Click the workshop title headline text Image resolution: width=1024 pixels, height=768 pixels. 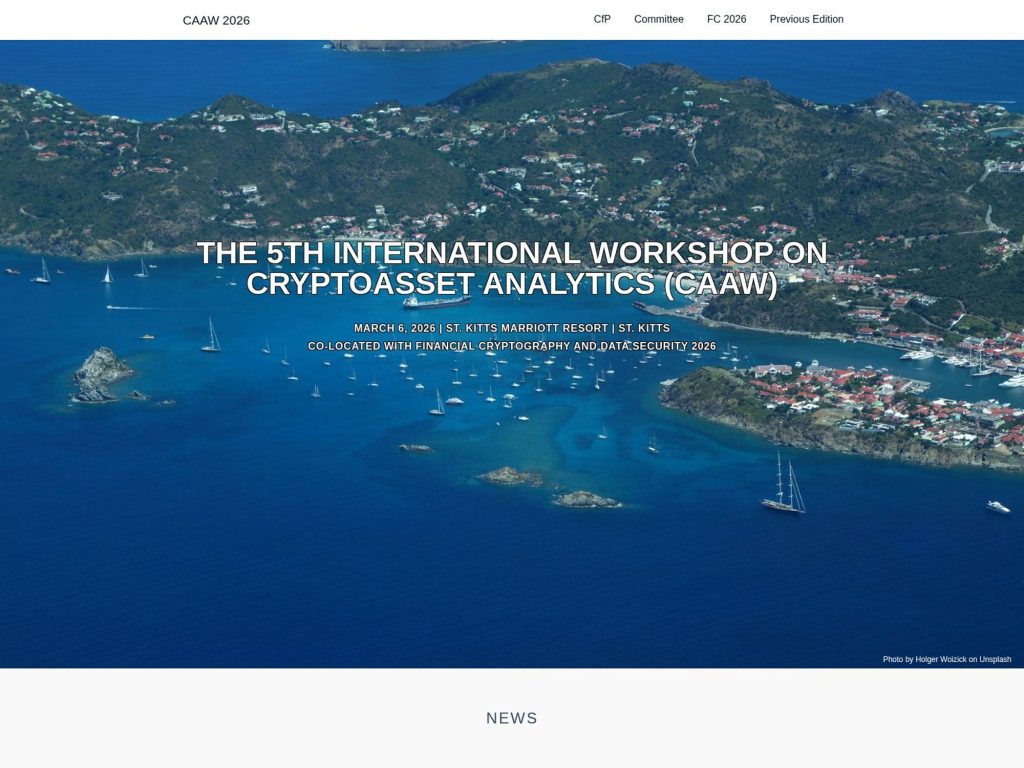(x=512, y=270)
